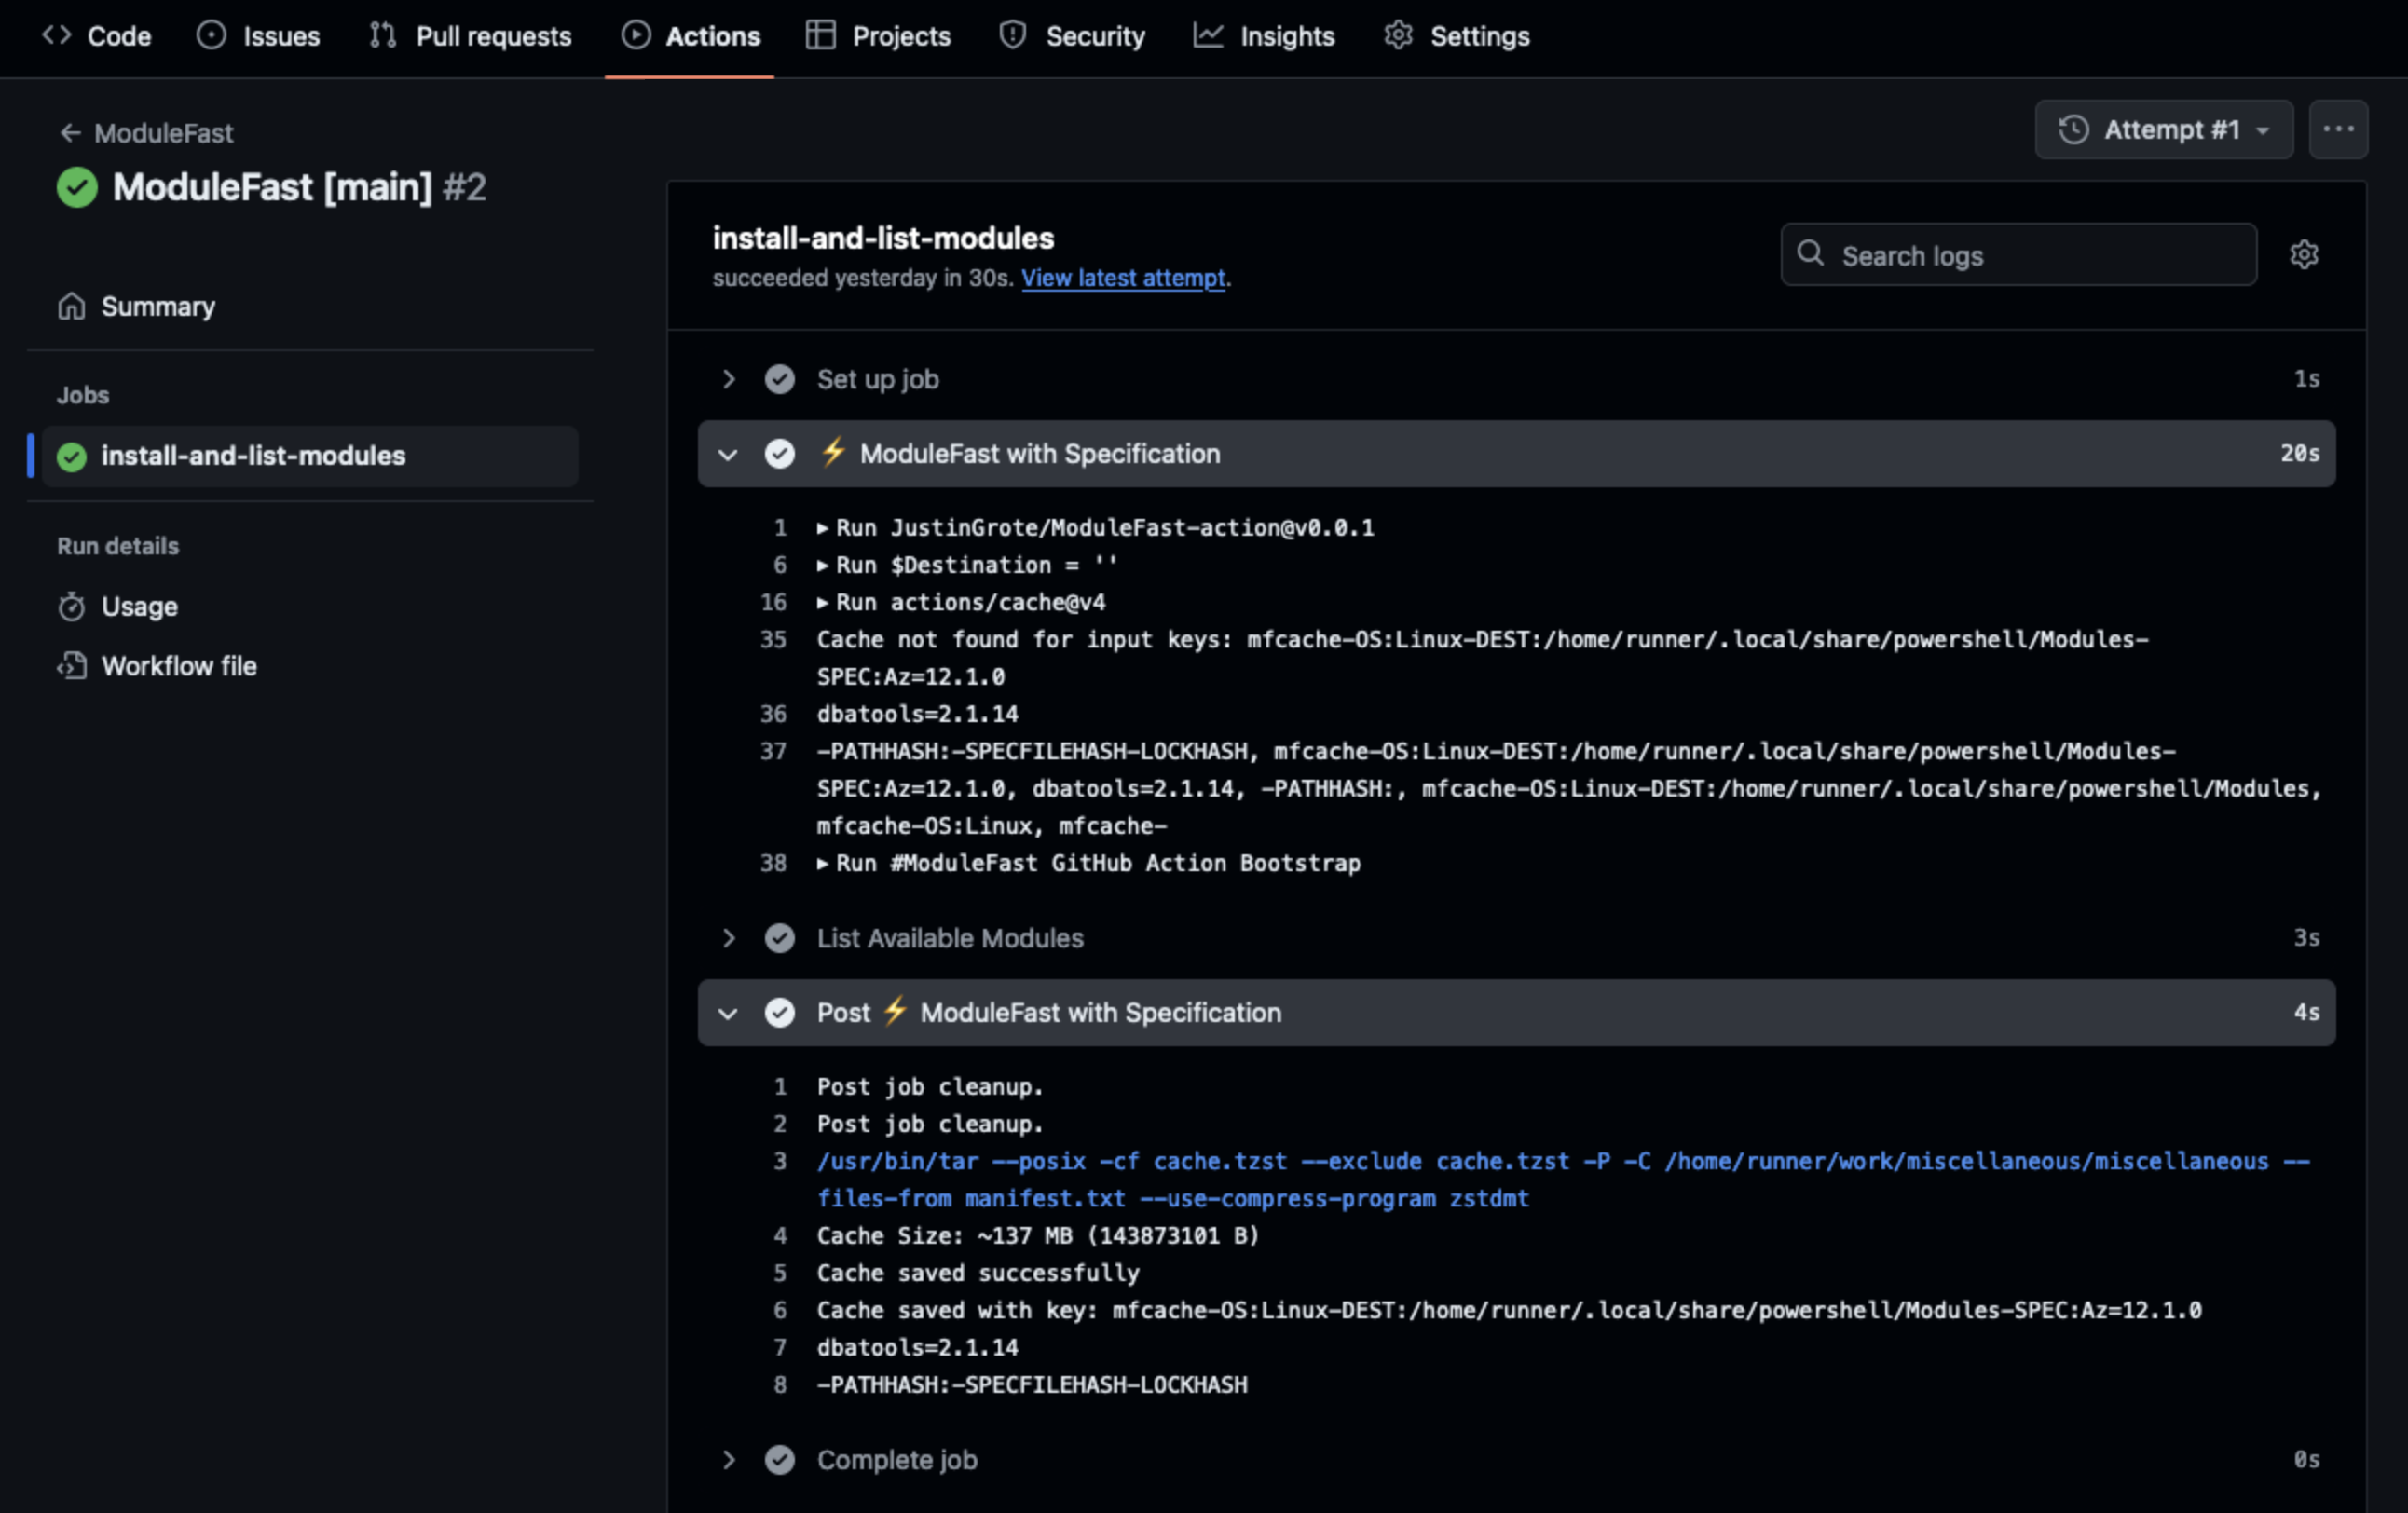
Task: Click the ModuleFast [main] #2 run title
Action: click(x=299, y=188)
